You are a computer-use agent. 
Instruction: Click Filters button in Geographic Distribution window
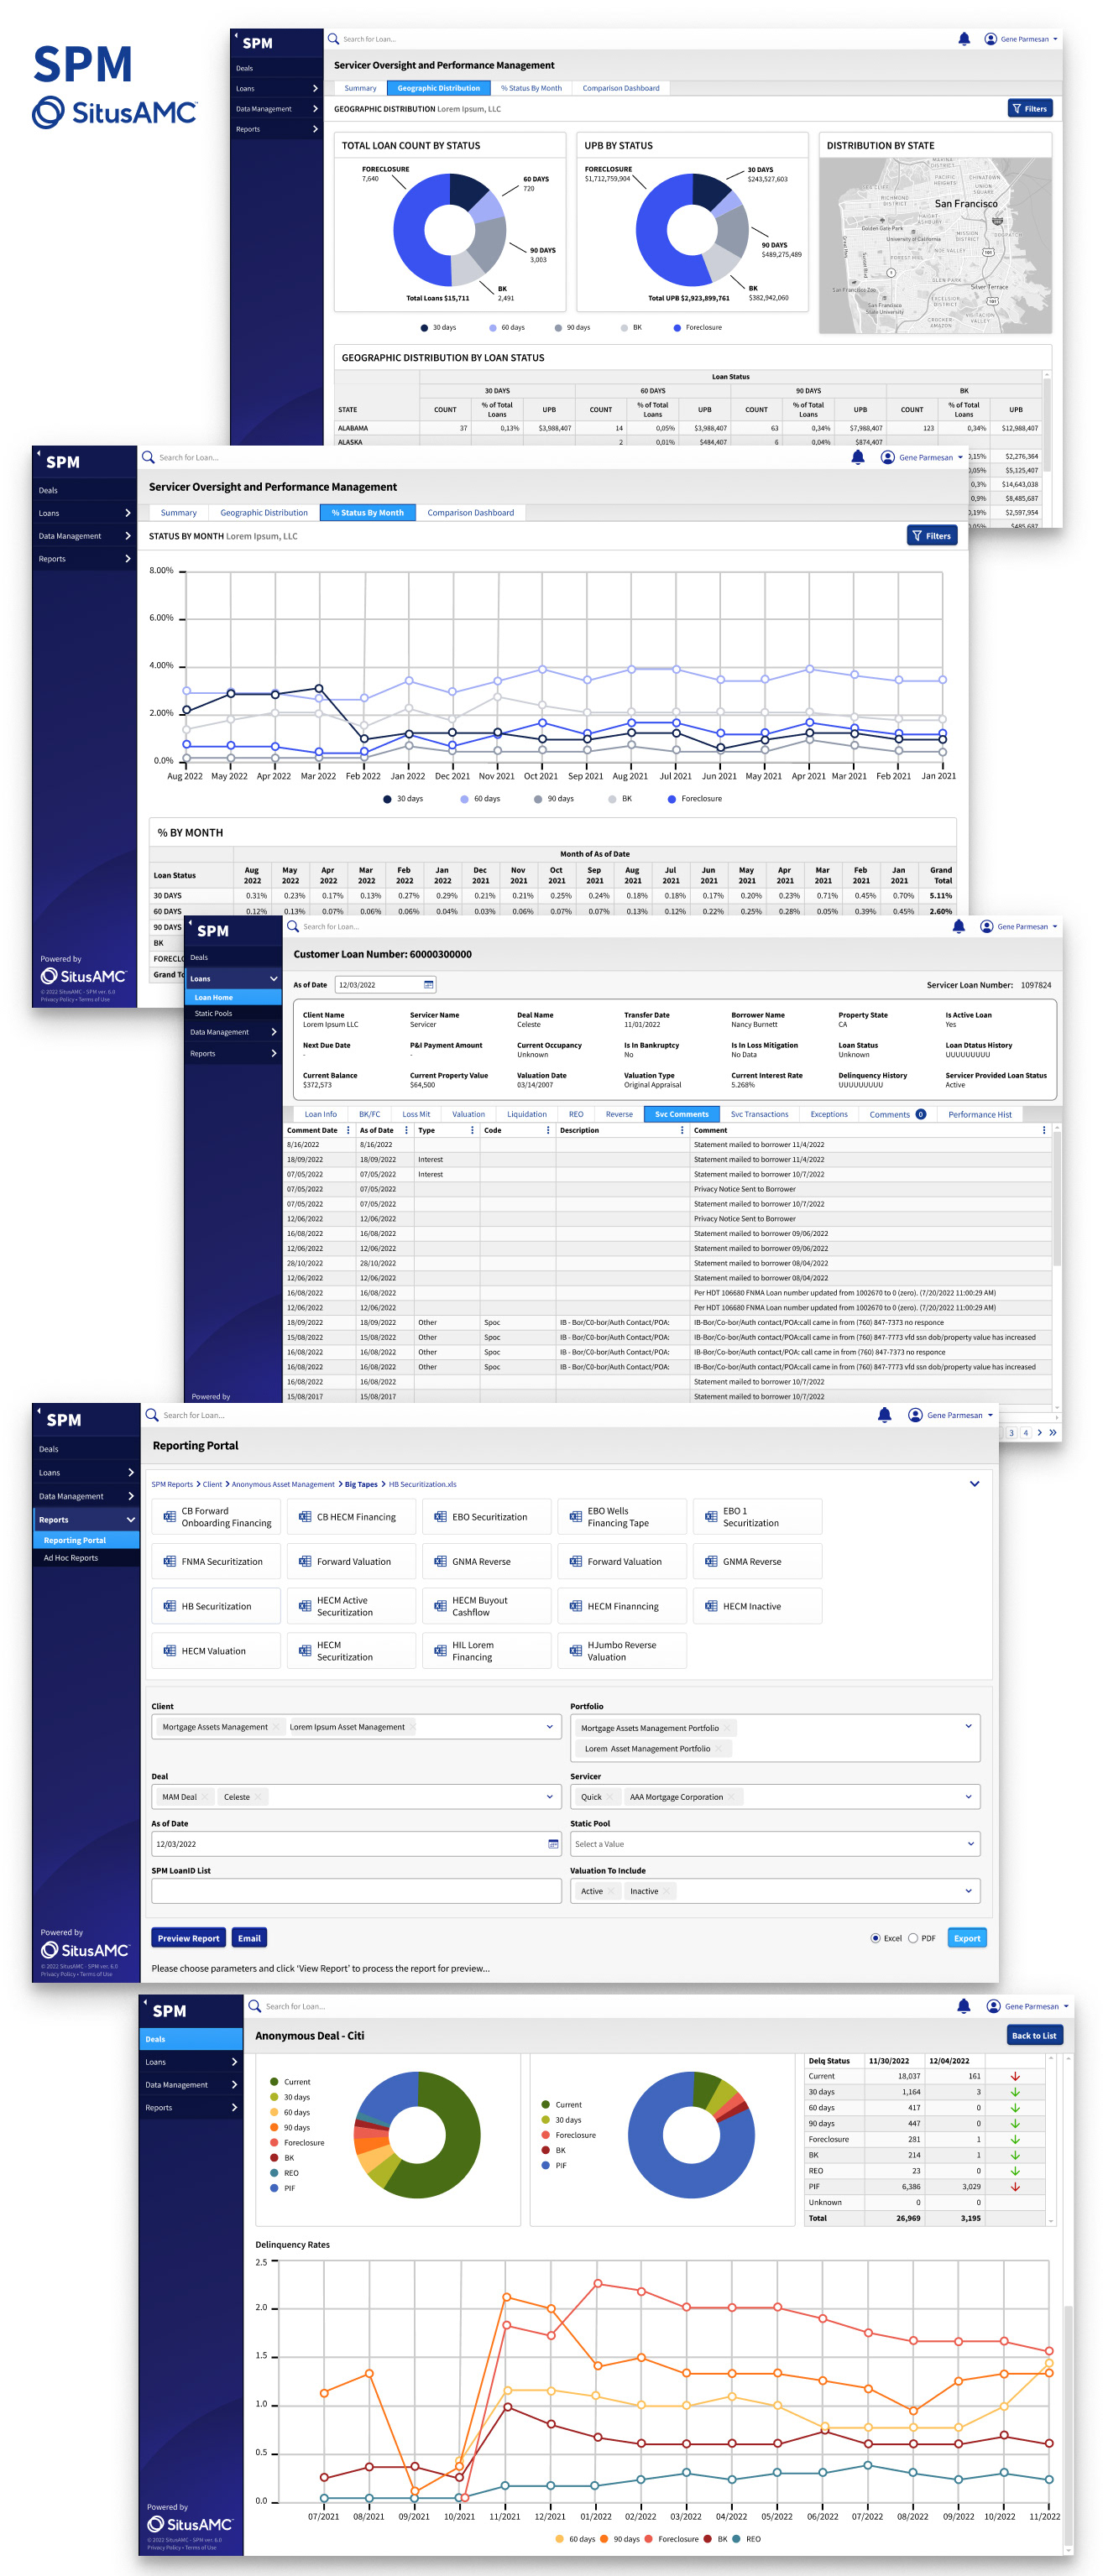pyautogui.click(x=1029, y=109)
